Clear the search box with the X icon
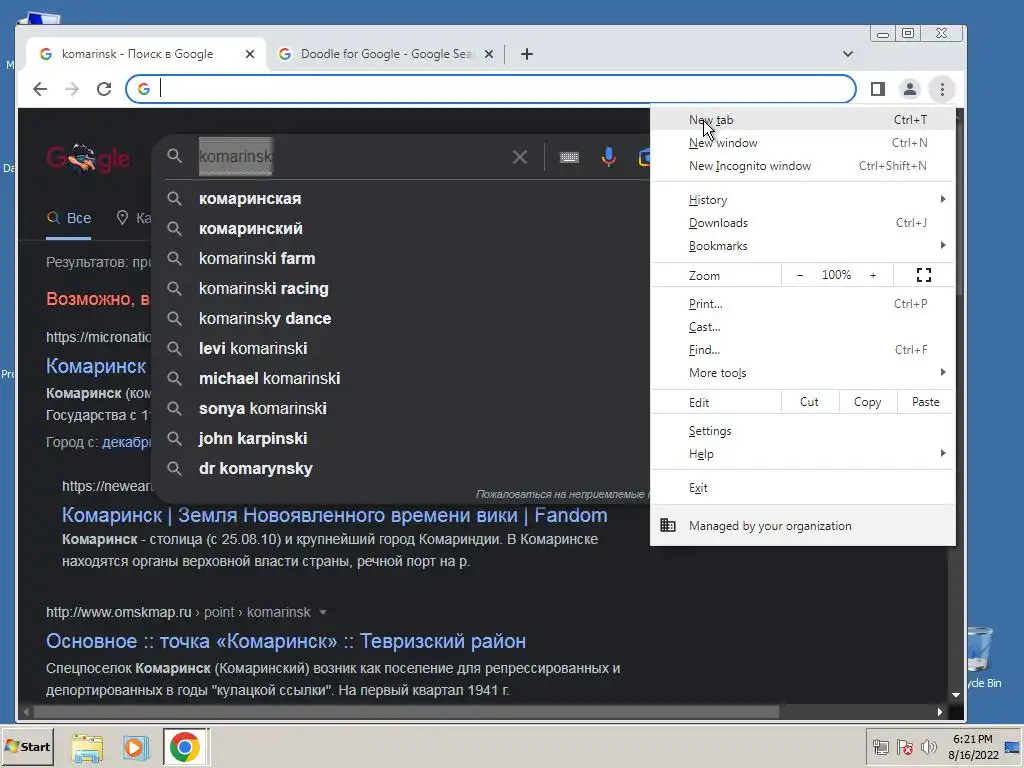Image resolution: width=1024 pixels, height=768 pixels. 520,157
